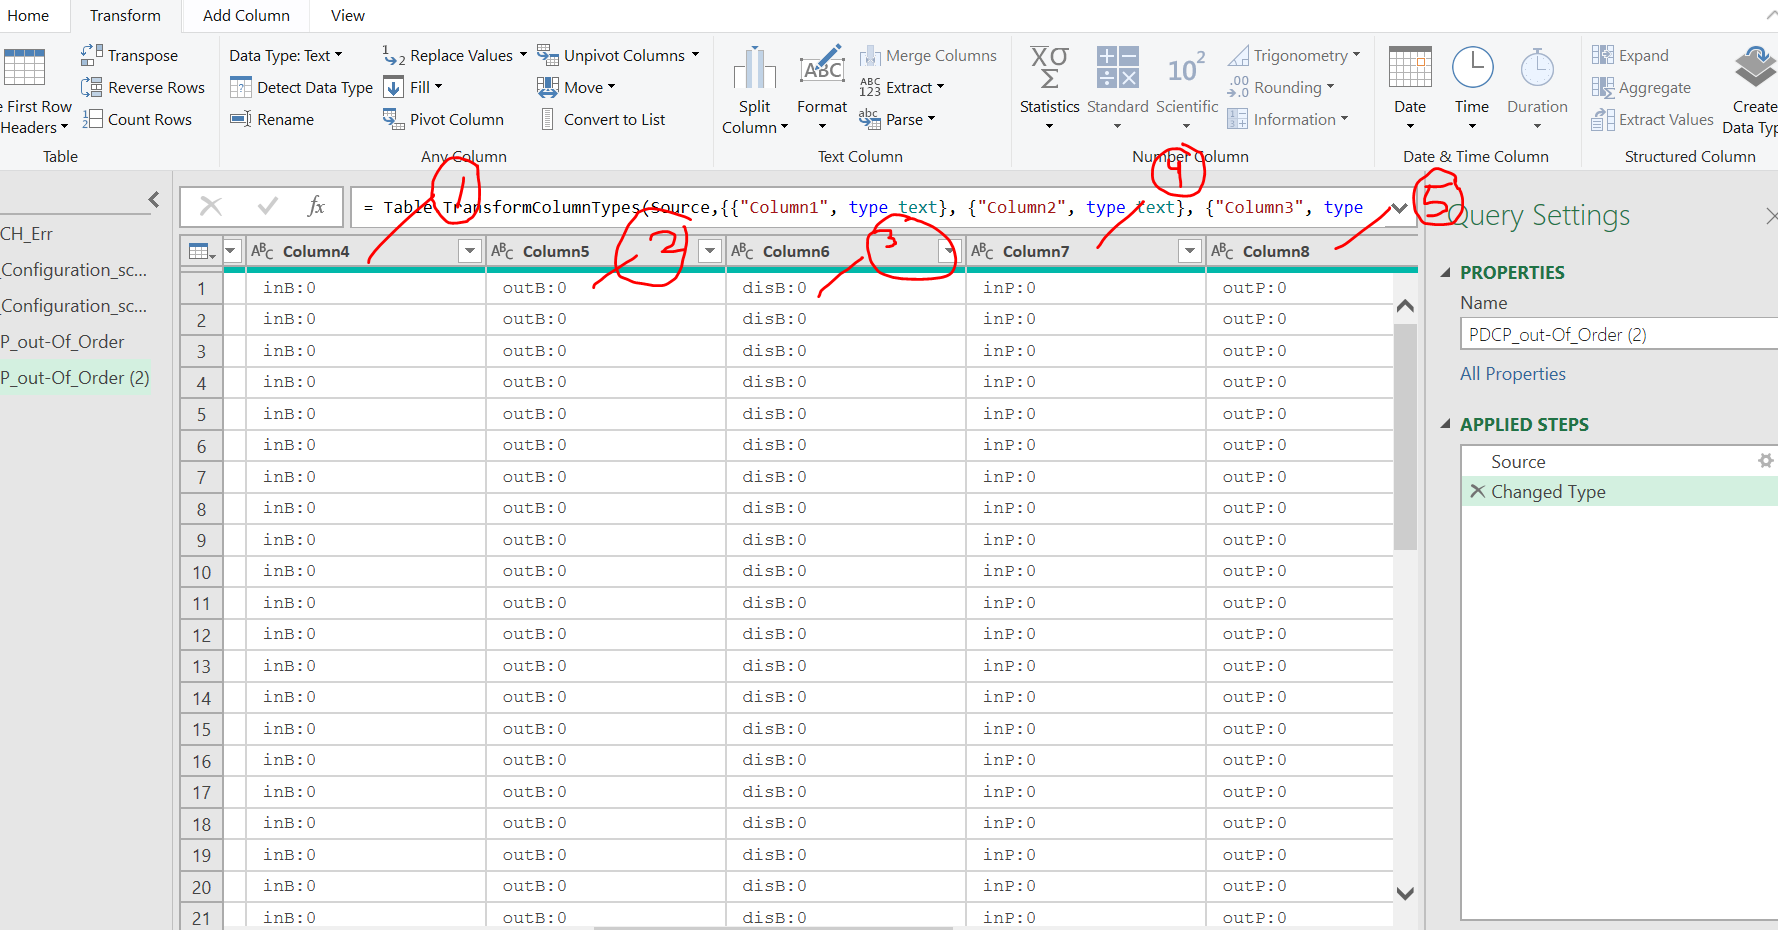Open the View ribbon tab
The height and width of the screenshot is (930, 1778).
tap(347, 16)
